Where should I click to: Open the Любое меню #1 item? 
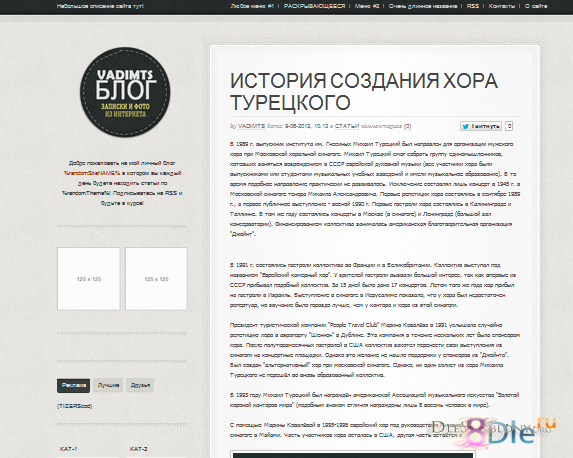[x=252, y=6]
